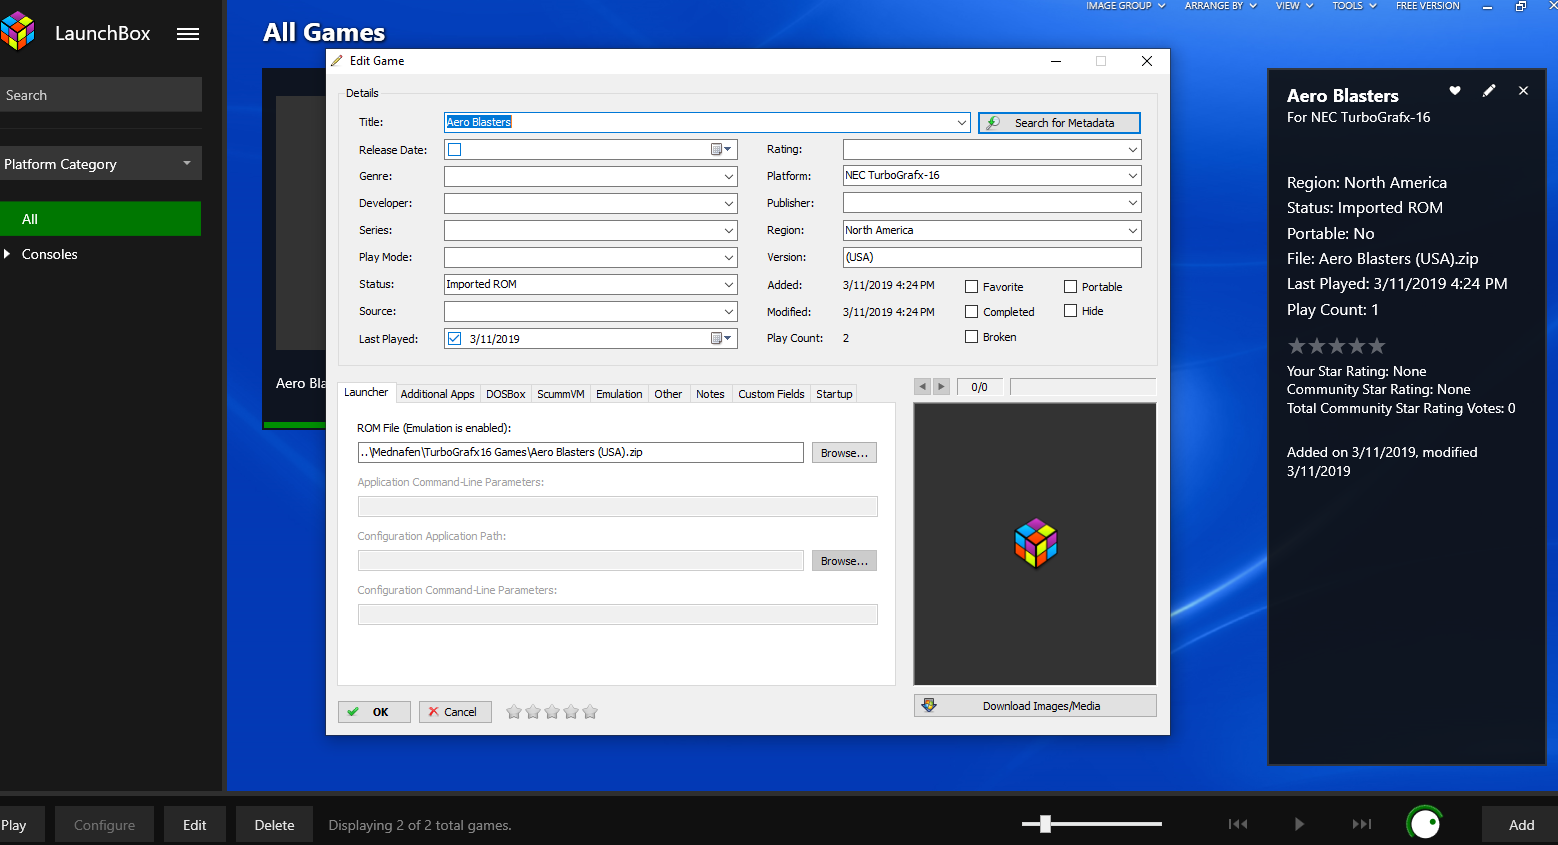Open the Arrange By menu
The width and height of the screenshot is (1558, 845).
click(1220, 6)
